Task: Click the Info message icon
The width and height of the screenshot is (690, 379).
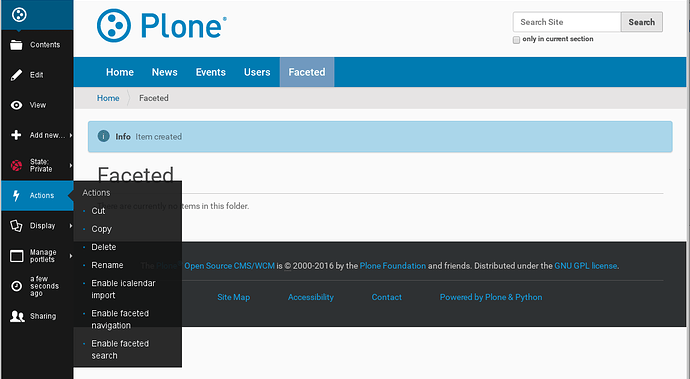Action: (x=103, y=136)
